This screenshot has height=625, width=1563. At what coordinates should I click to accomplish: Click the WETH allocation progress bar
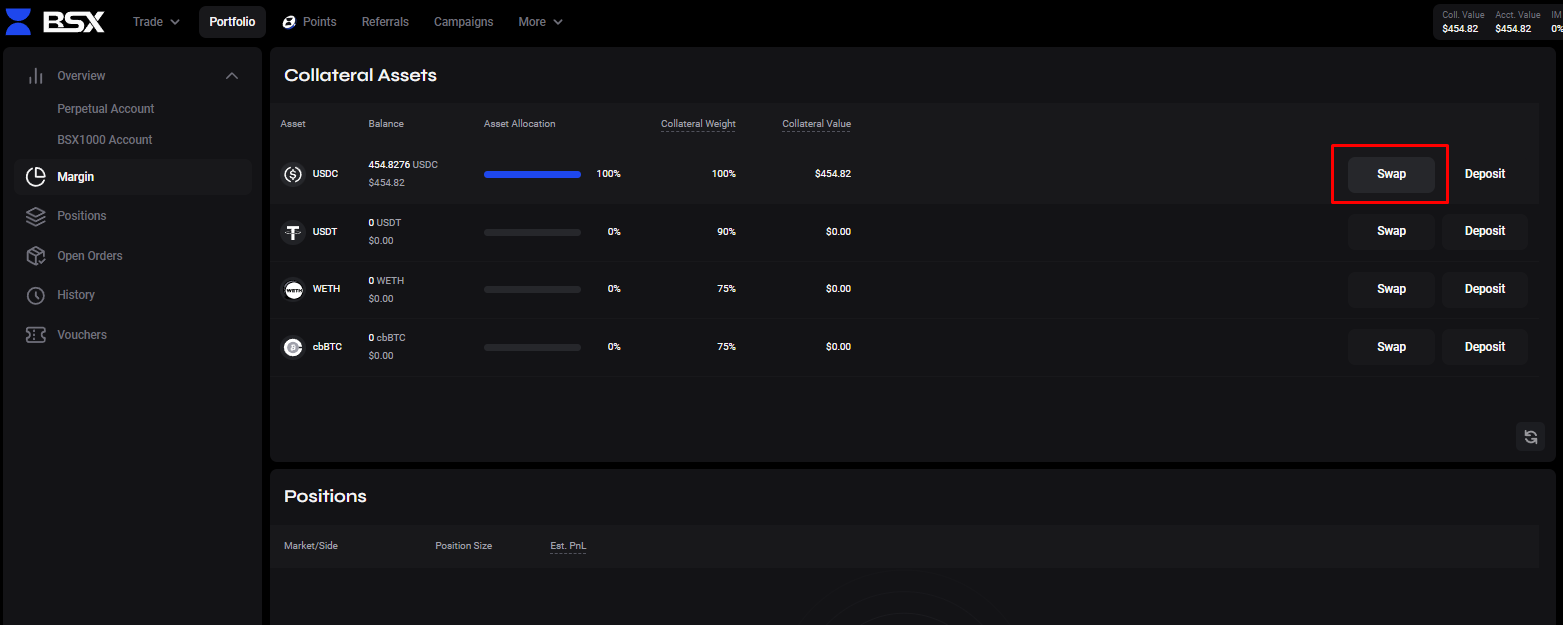point(532,289)
